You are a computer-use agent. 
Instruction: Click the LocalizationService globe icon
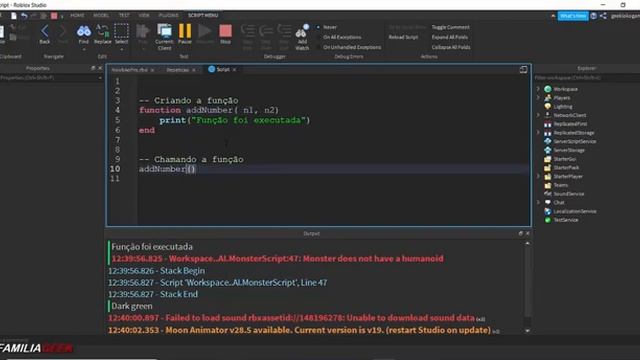(548, 211)
